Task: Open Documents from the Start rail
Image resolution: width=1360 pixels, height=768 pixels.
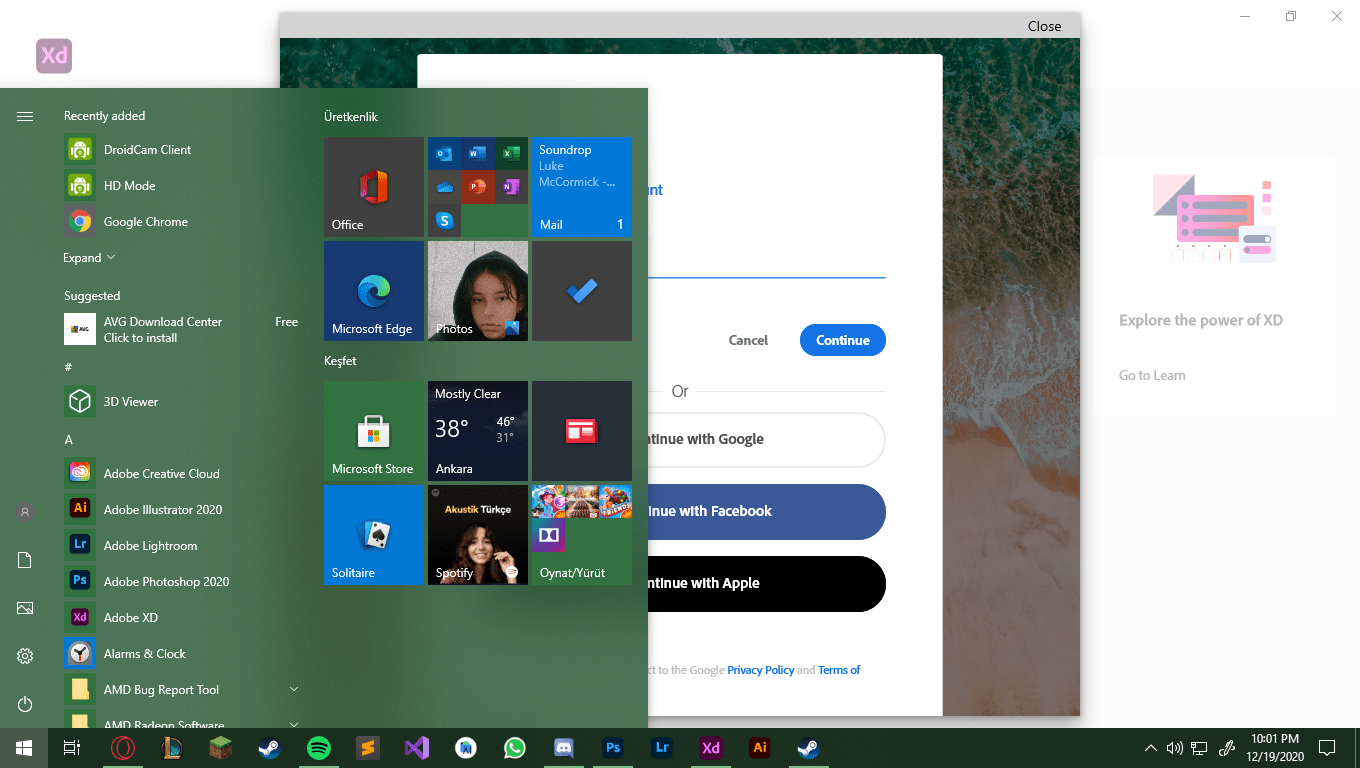Action: [x=25, y=560]
